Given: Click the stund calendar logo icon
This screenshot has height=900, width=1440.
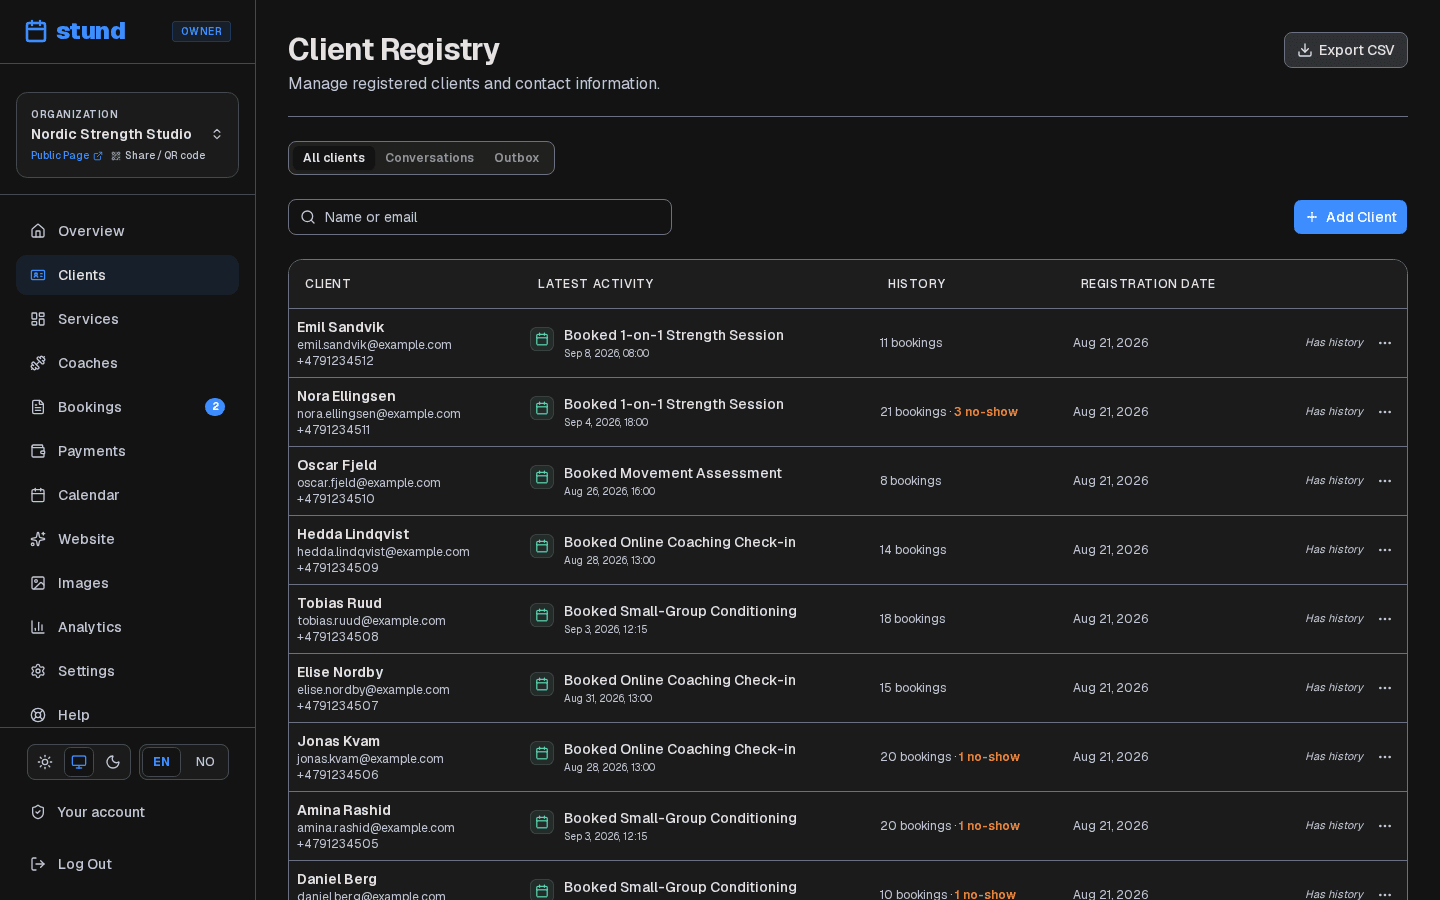Looking at the screenshot, I should point(36,31).
